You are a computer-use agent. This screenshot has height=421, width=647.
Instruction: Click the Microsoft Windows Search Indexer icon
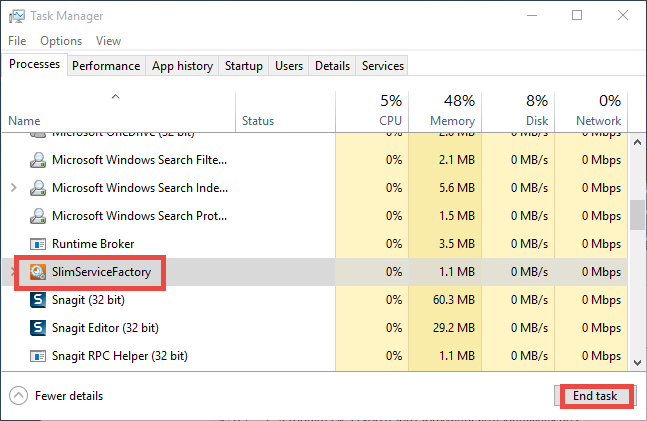click(x=38, y=188)
